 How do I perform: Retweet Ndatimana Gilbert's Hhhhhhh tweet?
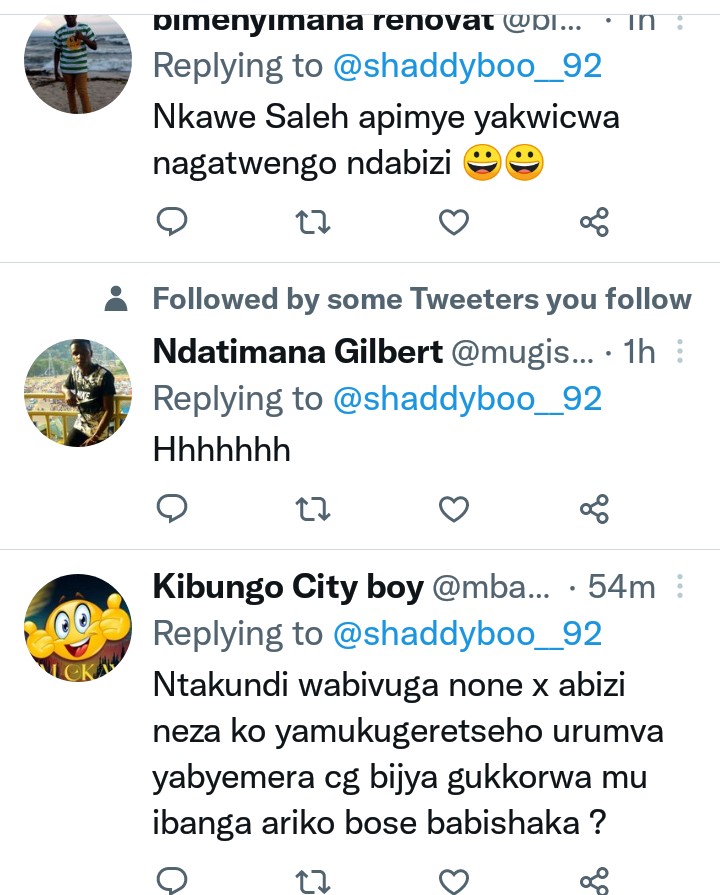[x=314, y=509]
